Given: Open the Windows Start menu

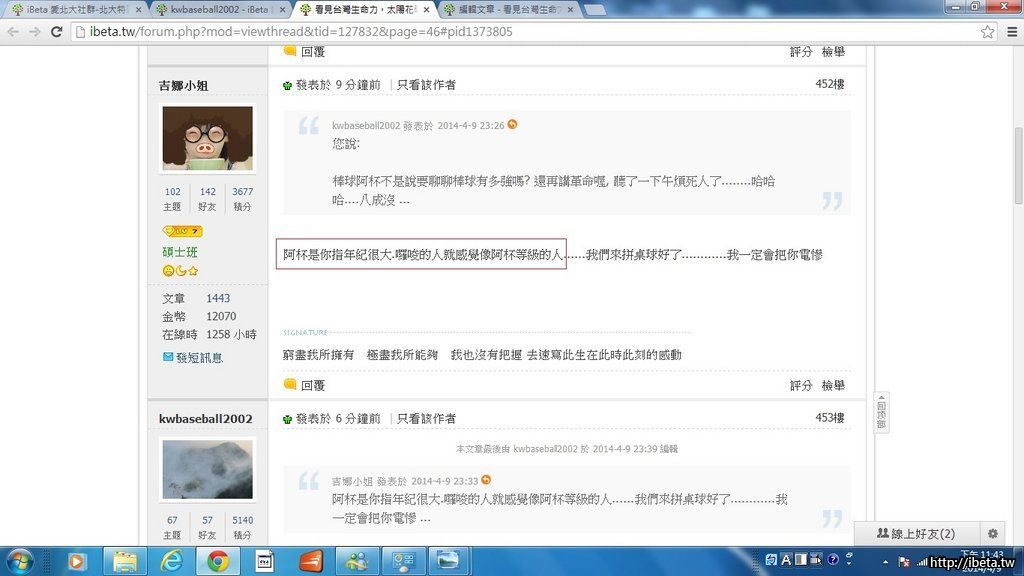Looking at the screenshot, I should 20,560.
